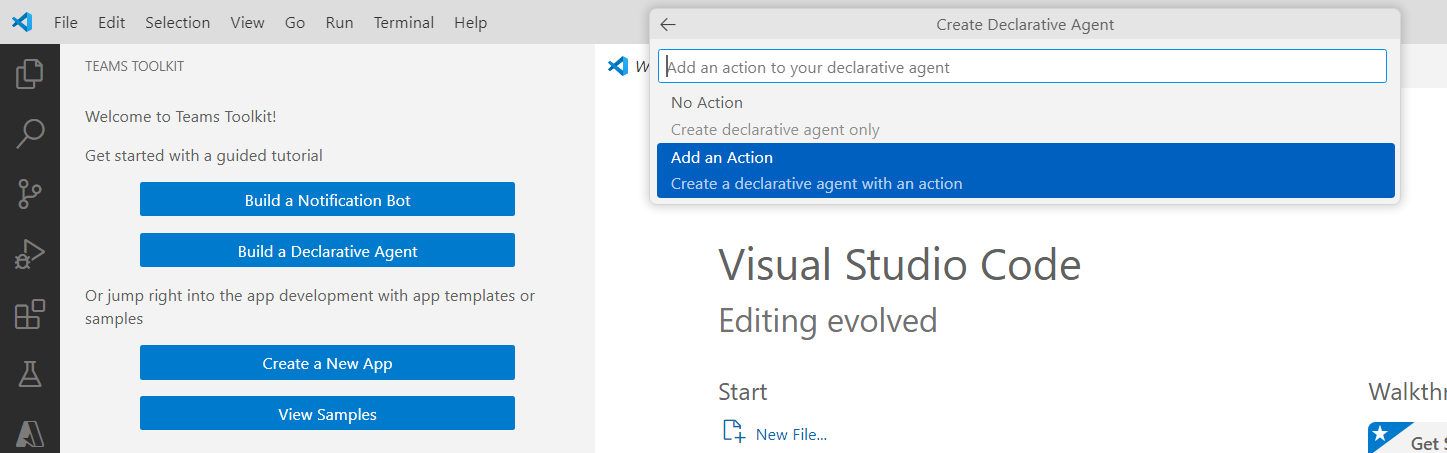Image resolution: width=1447 pixels, height=453 pixels.
Task: Open the Selection menu
Action: [x=177, y=22]
